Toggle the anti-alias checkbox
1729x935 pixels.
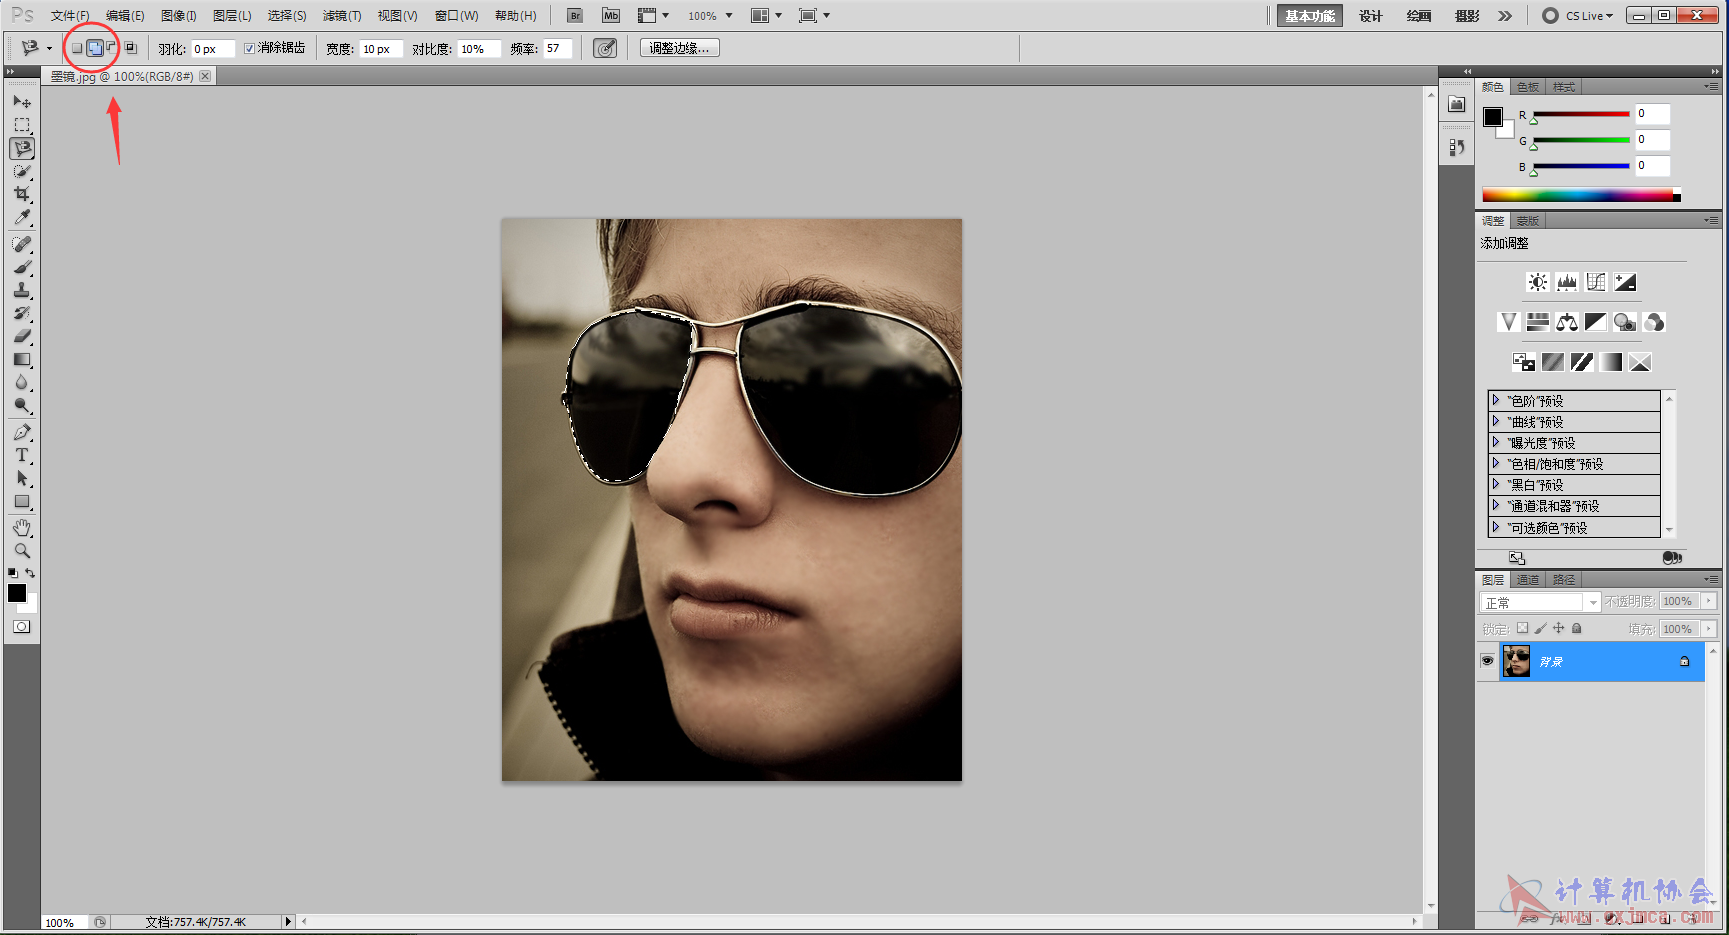(249, 48)
